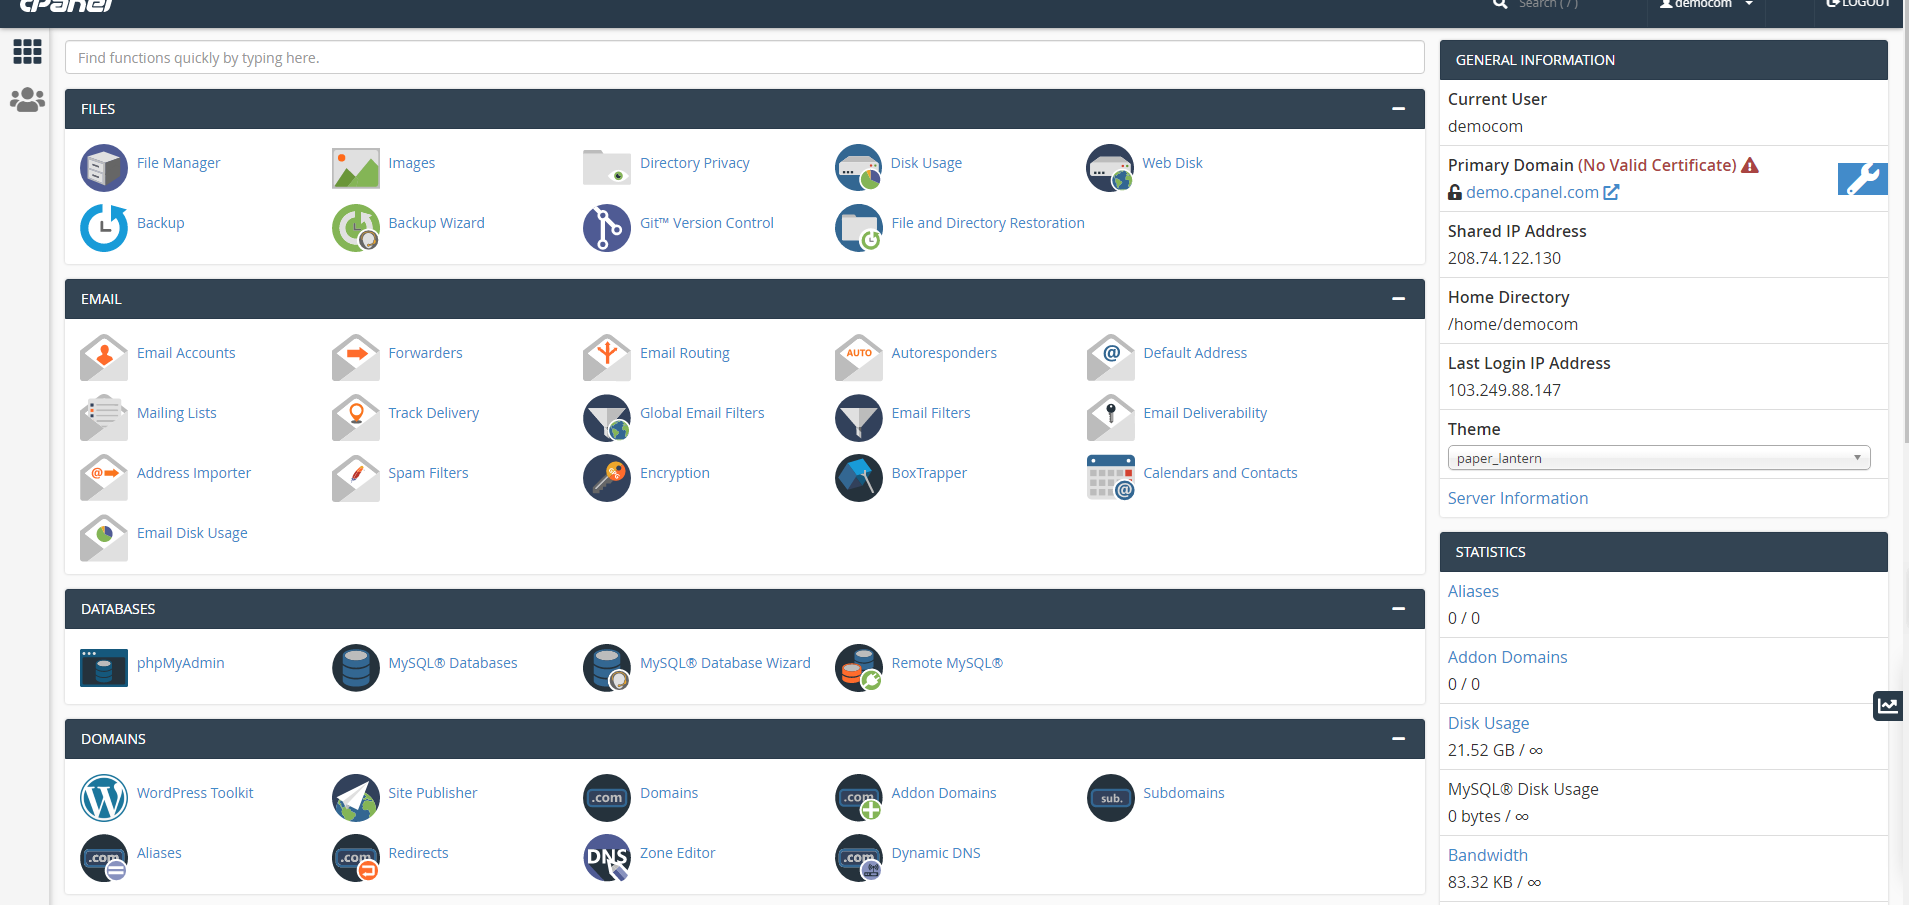The image size is (1909, 905).
Task: Open the Encryption key icon
Action: click(607, 478)
